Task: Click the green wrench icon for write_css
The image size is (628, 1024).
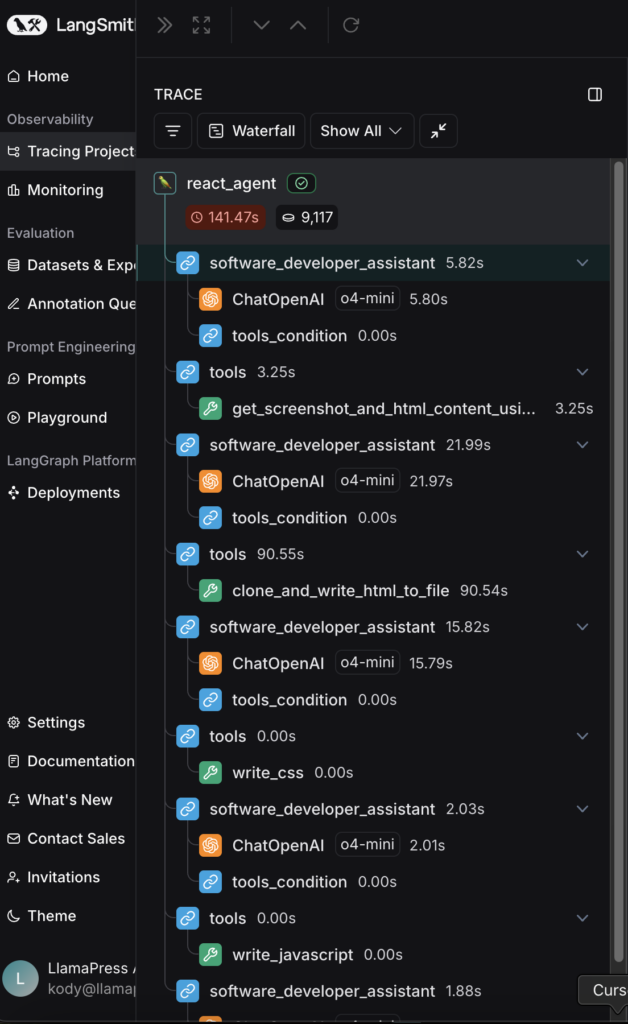Action: coord(210,772)
